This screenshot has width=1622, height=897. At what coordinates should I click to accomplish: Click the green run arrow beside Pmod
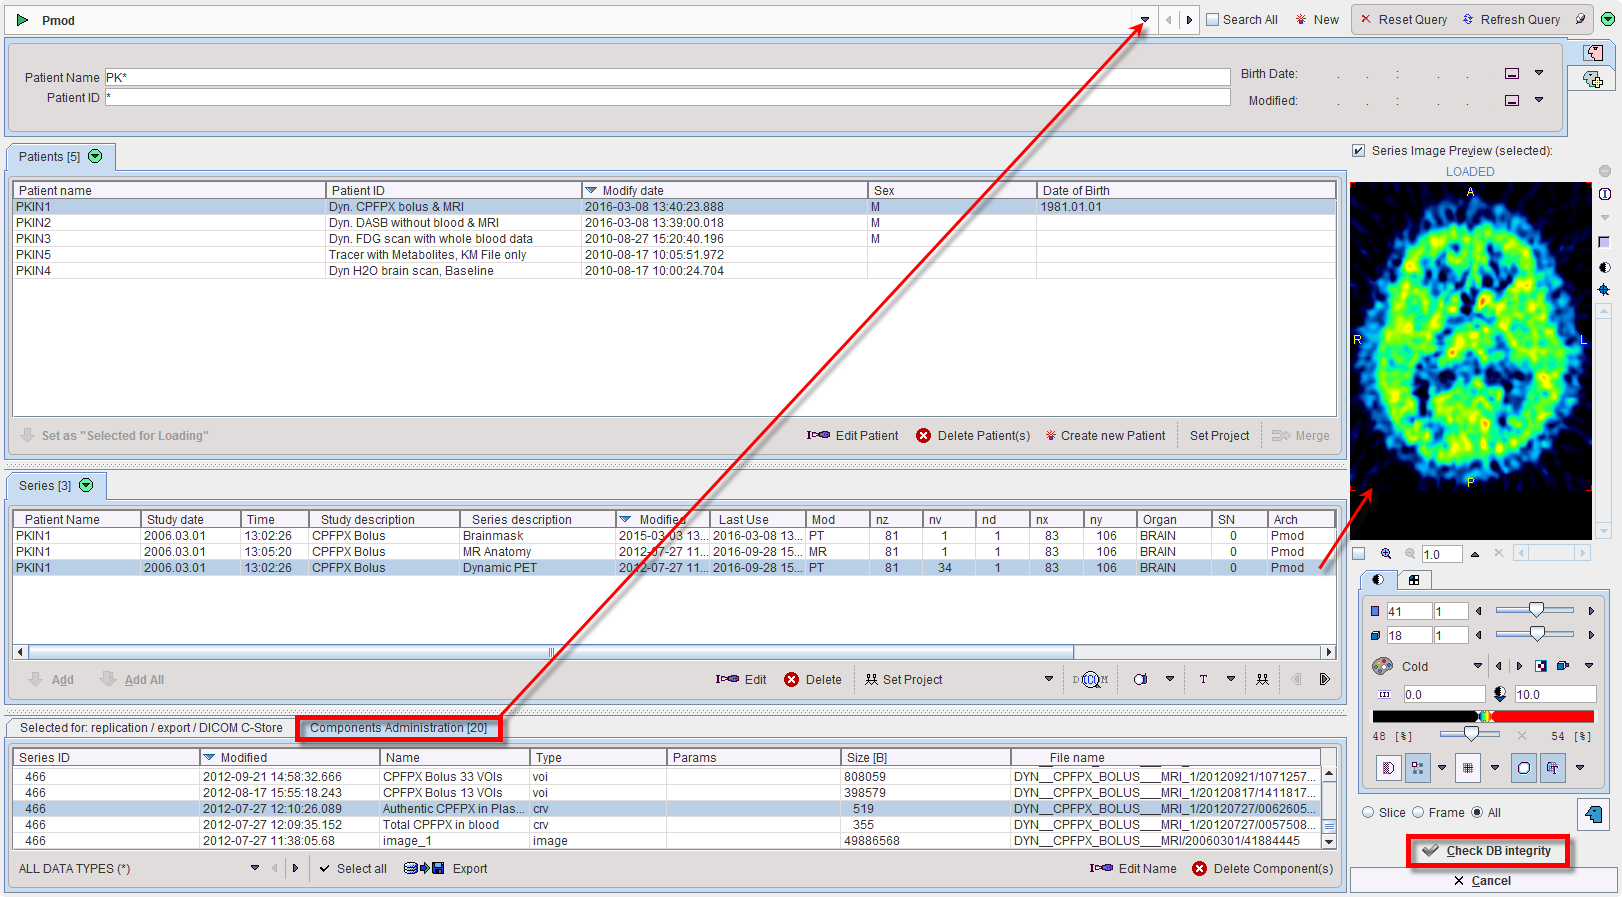click(22, 20)
